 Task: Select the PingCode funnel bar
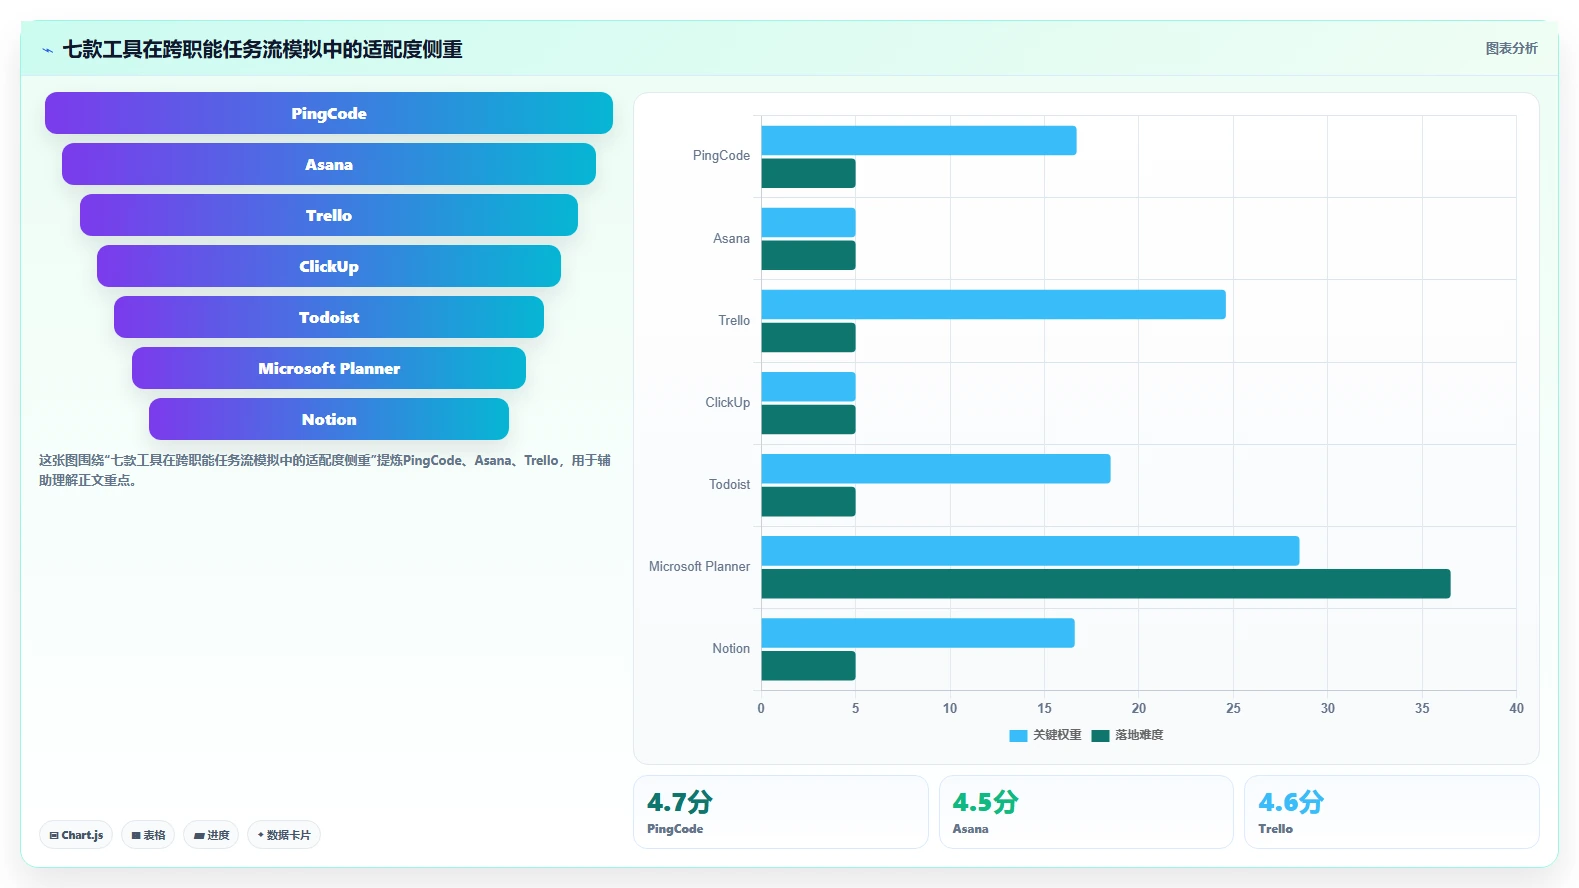click(329, 113)
